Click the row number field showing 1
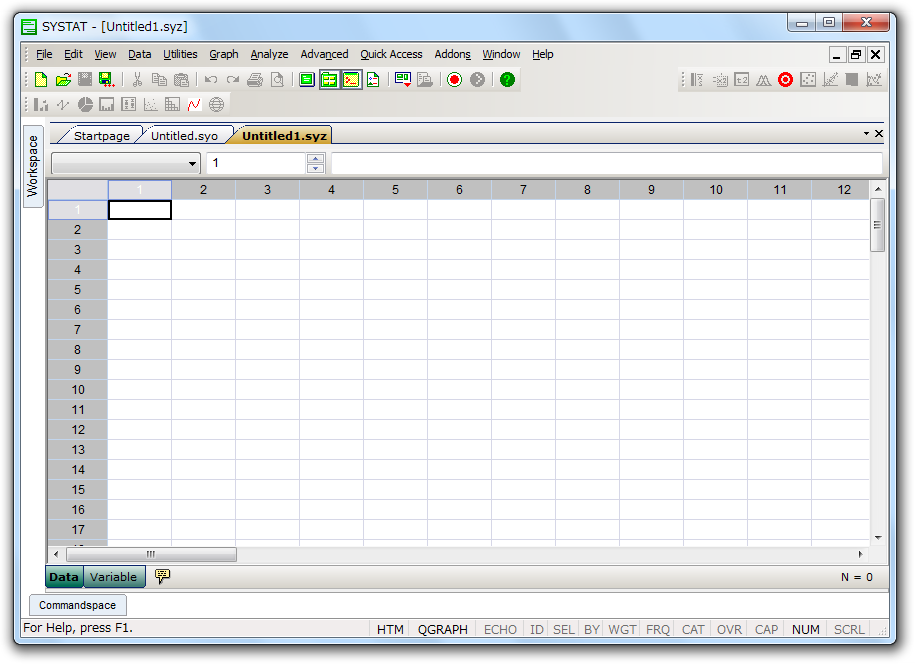Image resolution: width=915 pixels, height=664 pixels. [x=257, y=163]
